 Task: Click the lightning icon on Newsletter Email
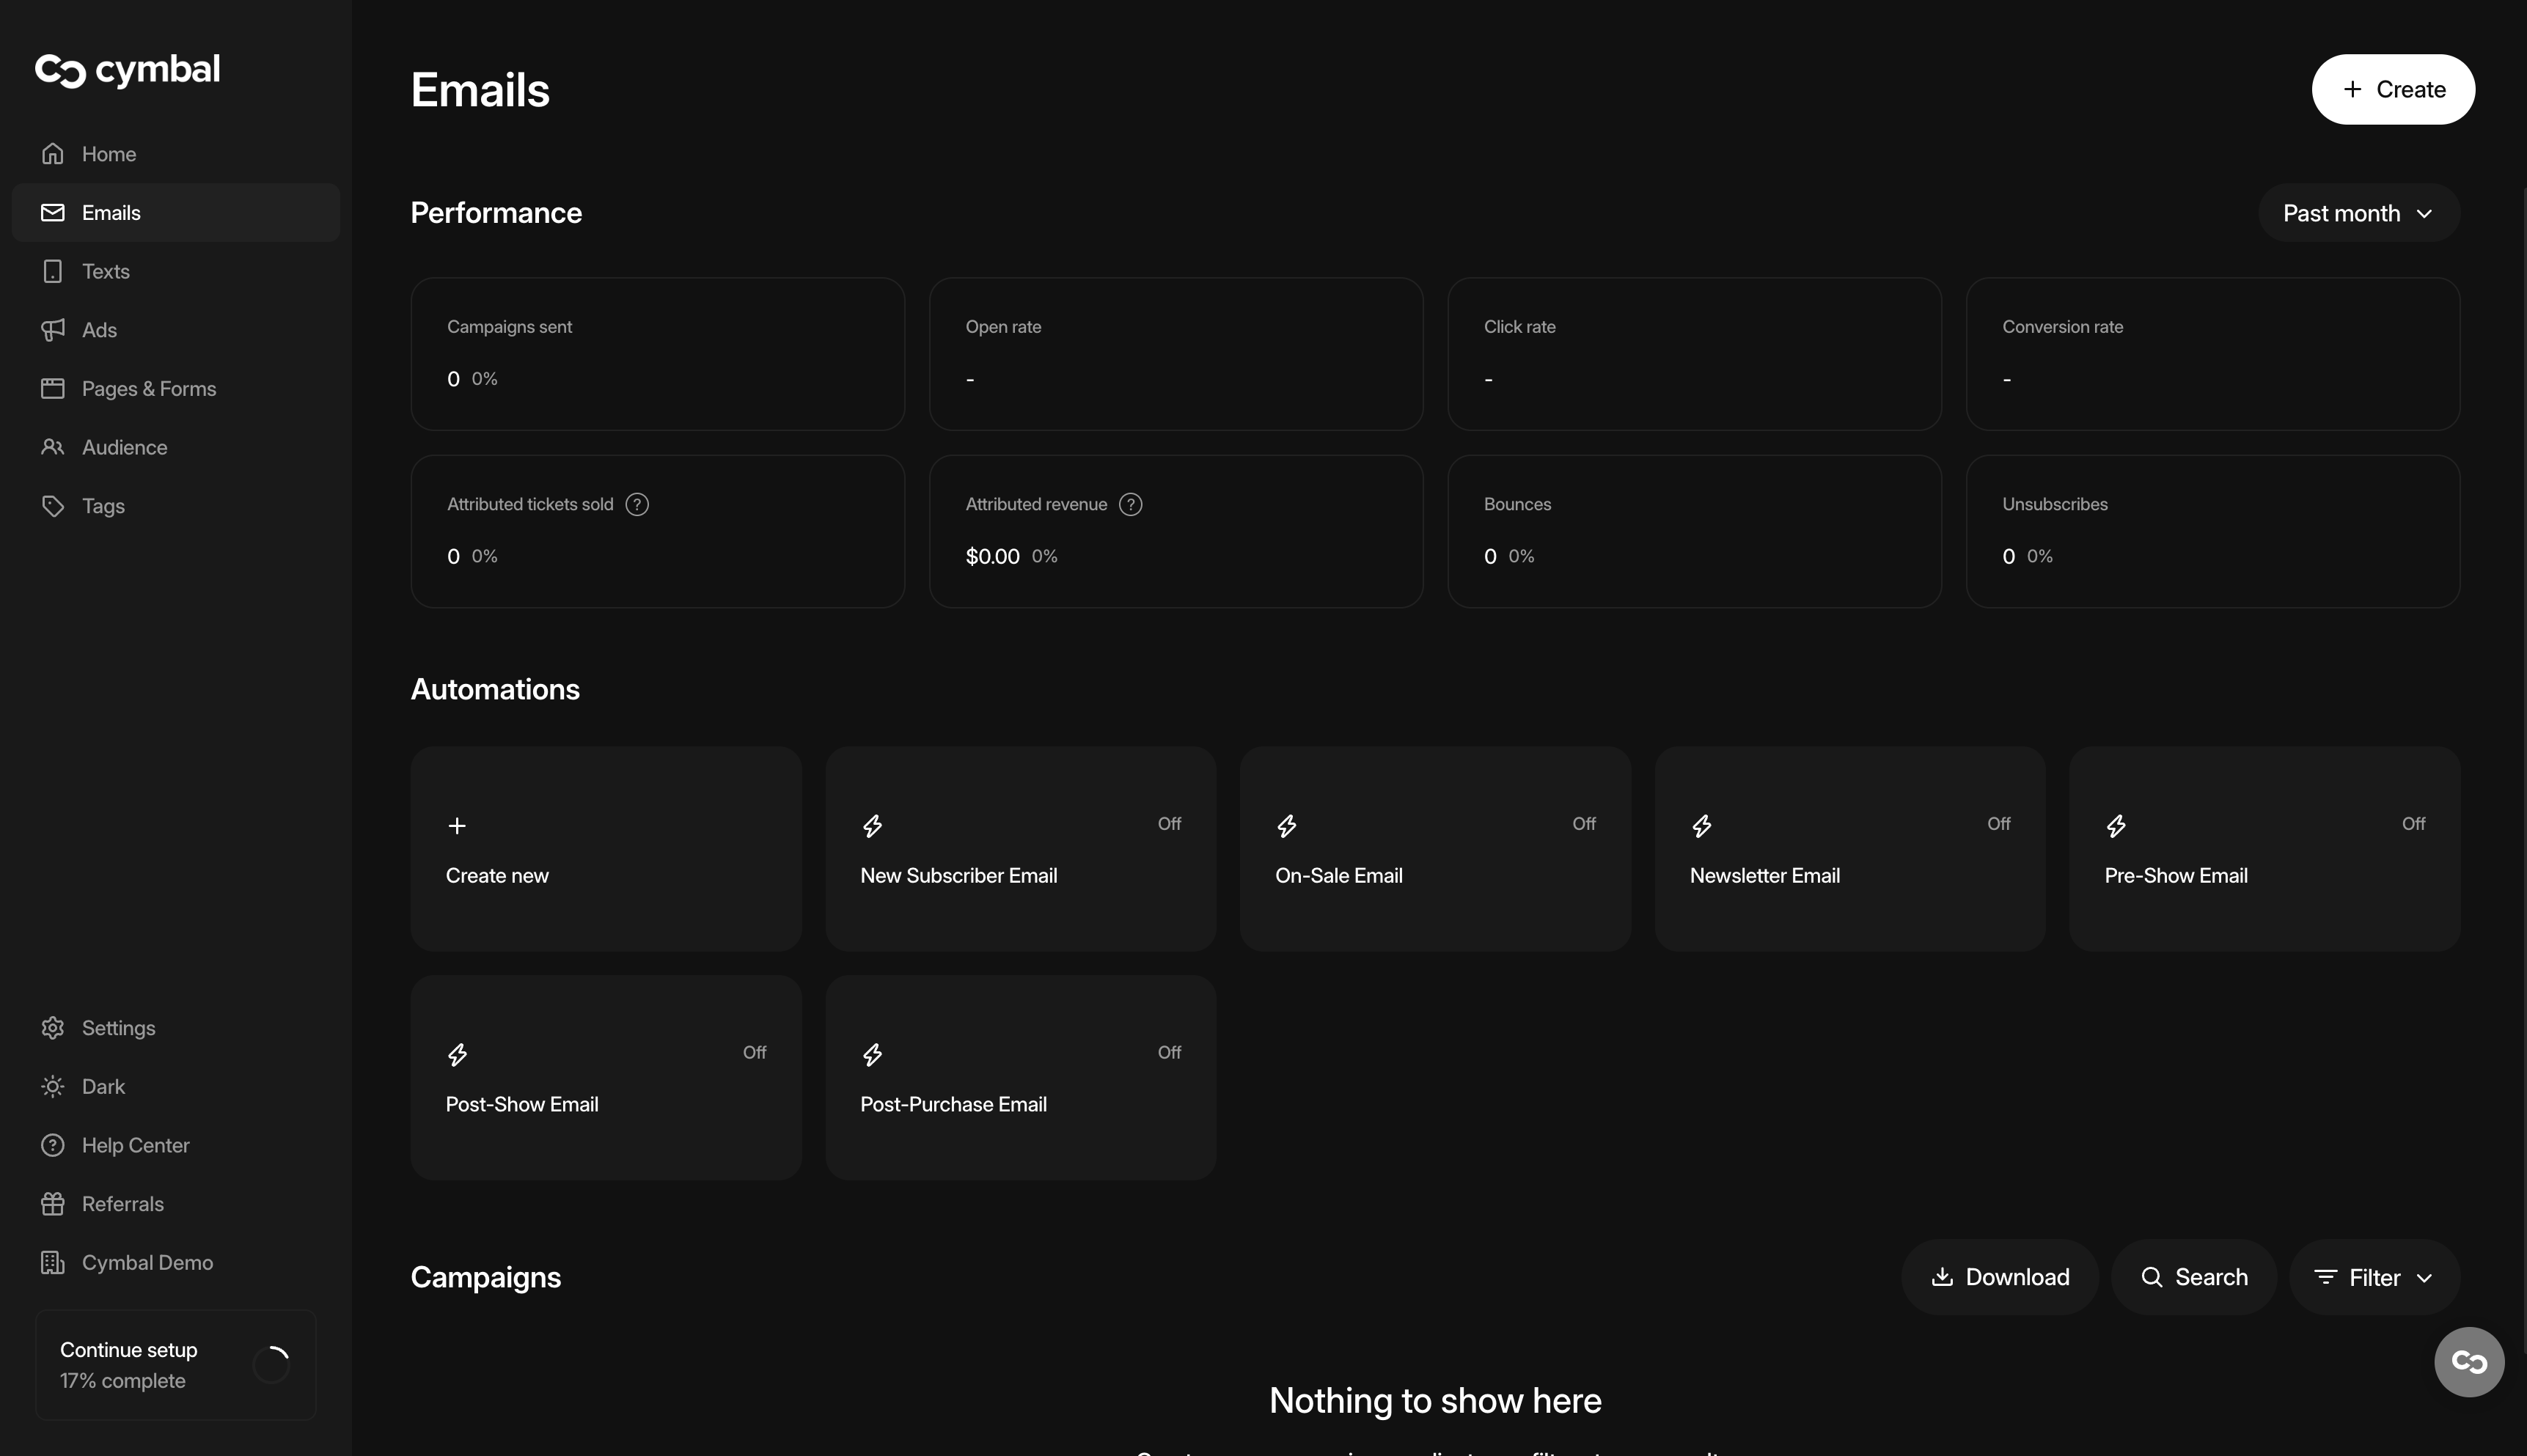coord(1701,826)
